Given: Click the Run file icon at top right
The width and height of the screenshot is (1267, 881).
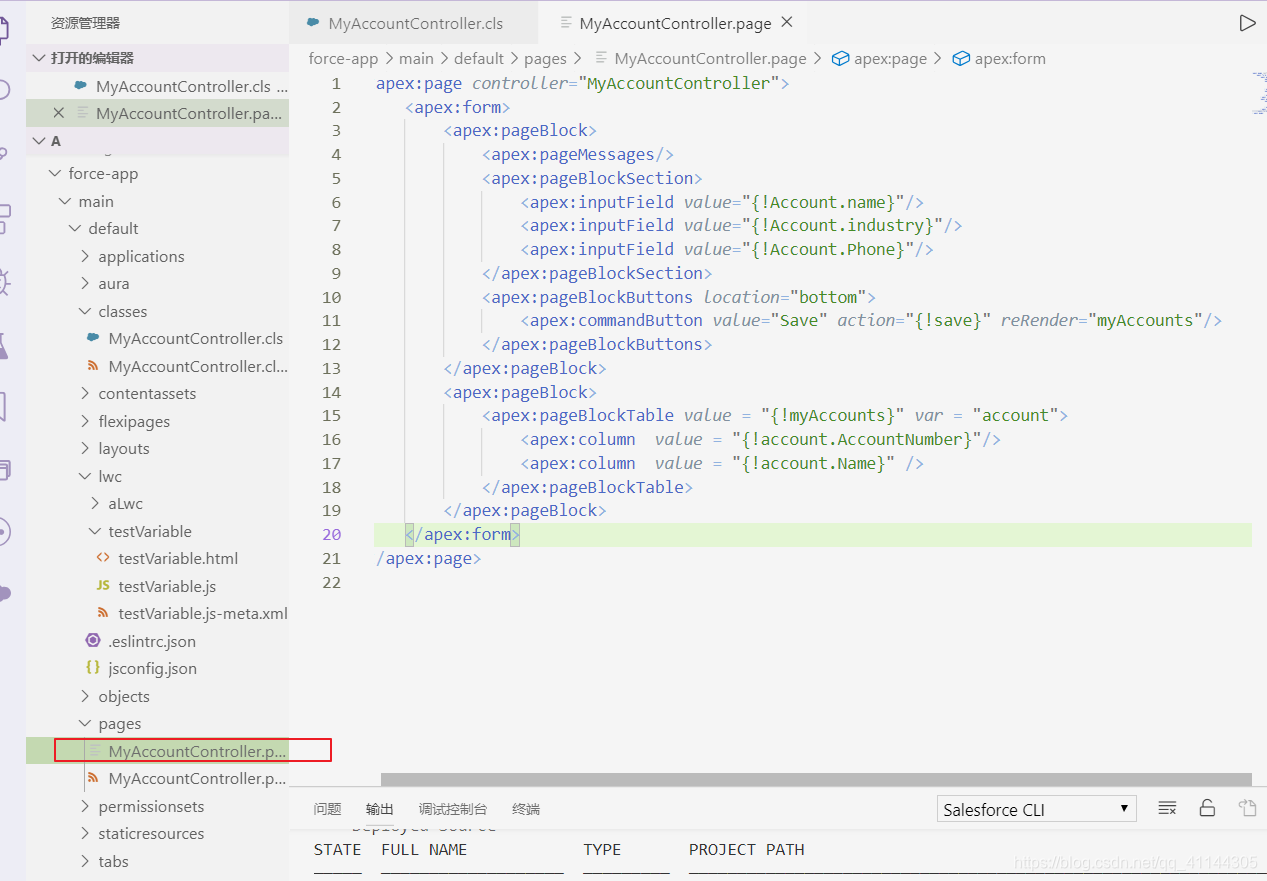Looking at the screenshot, I should [x=1247, y=21].
